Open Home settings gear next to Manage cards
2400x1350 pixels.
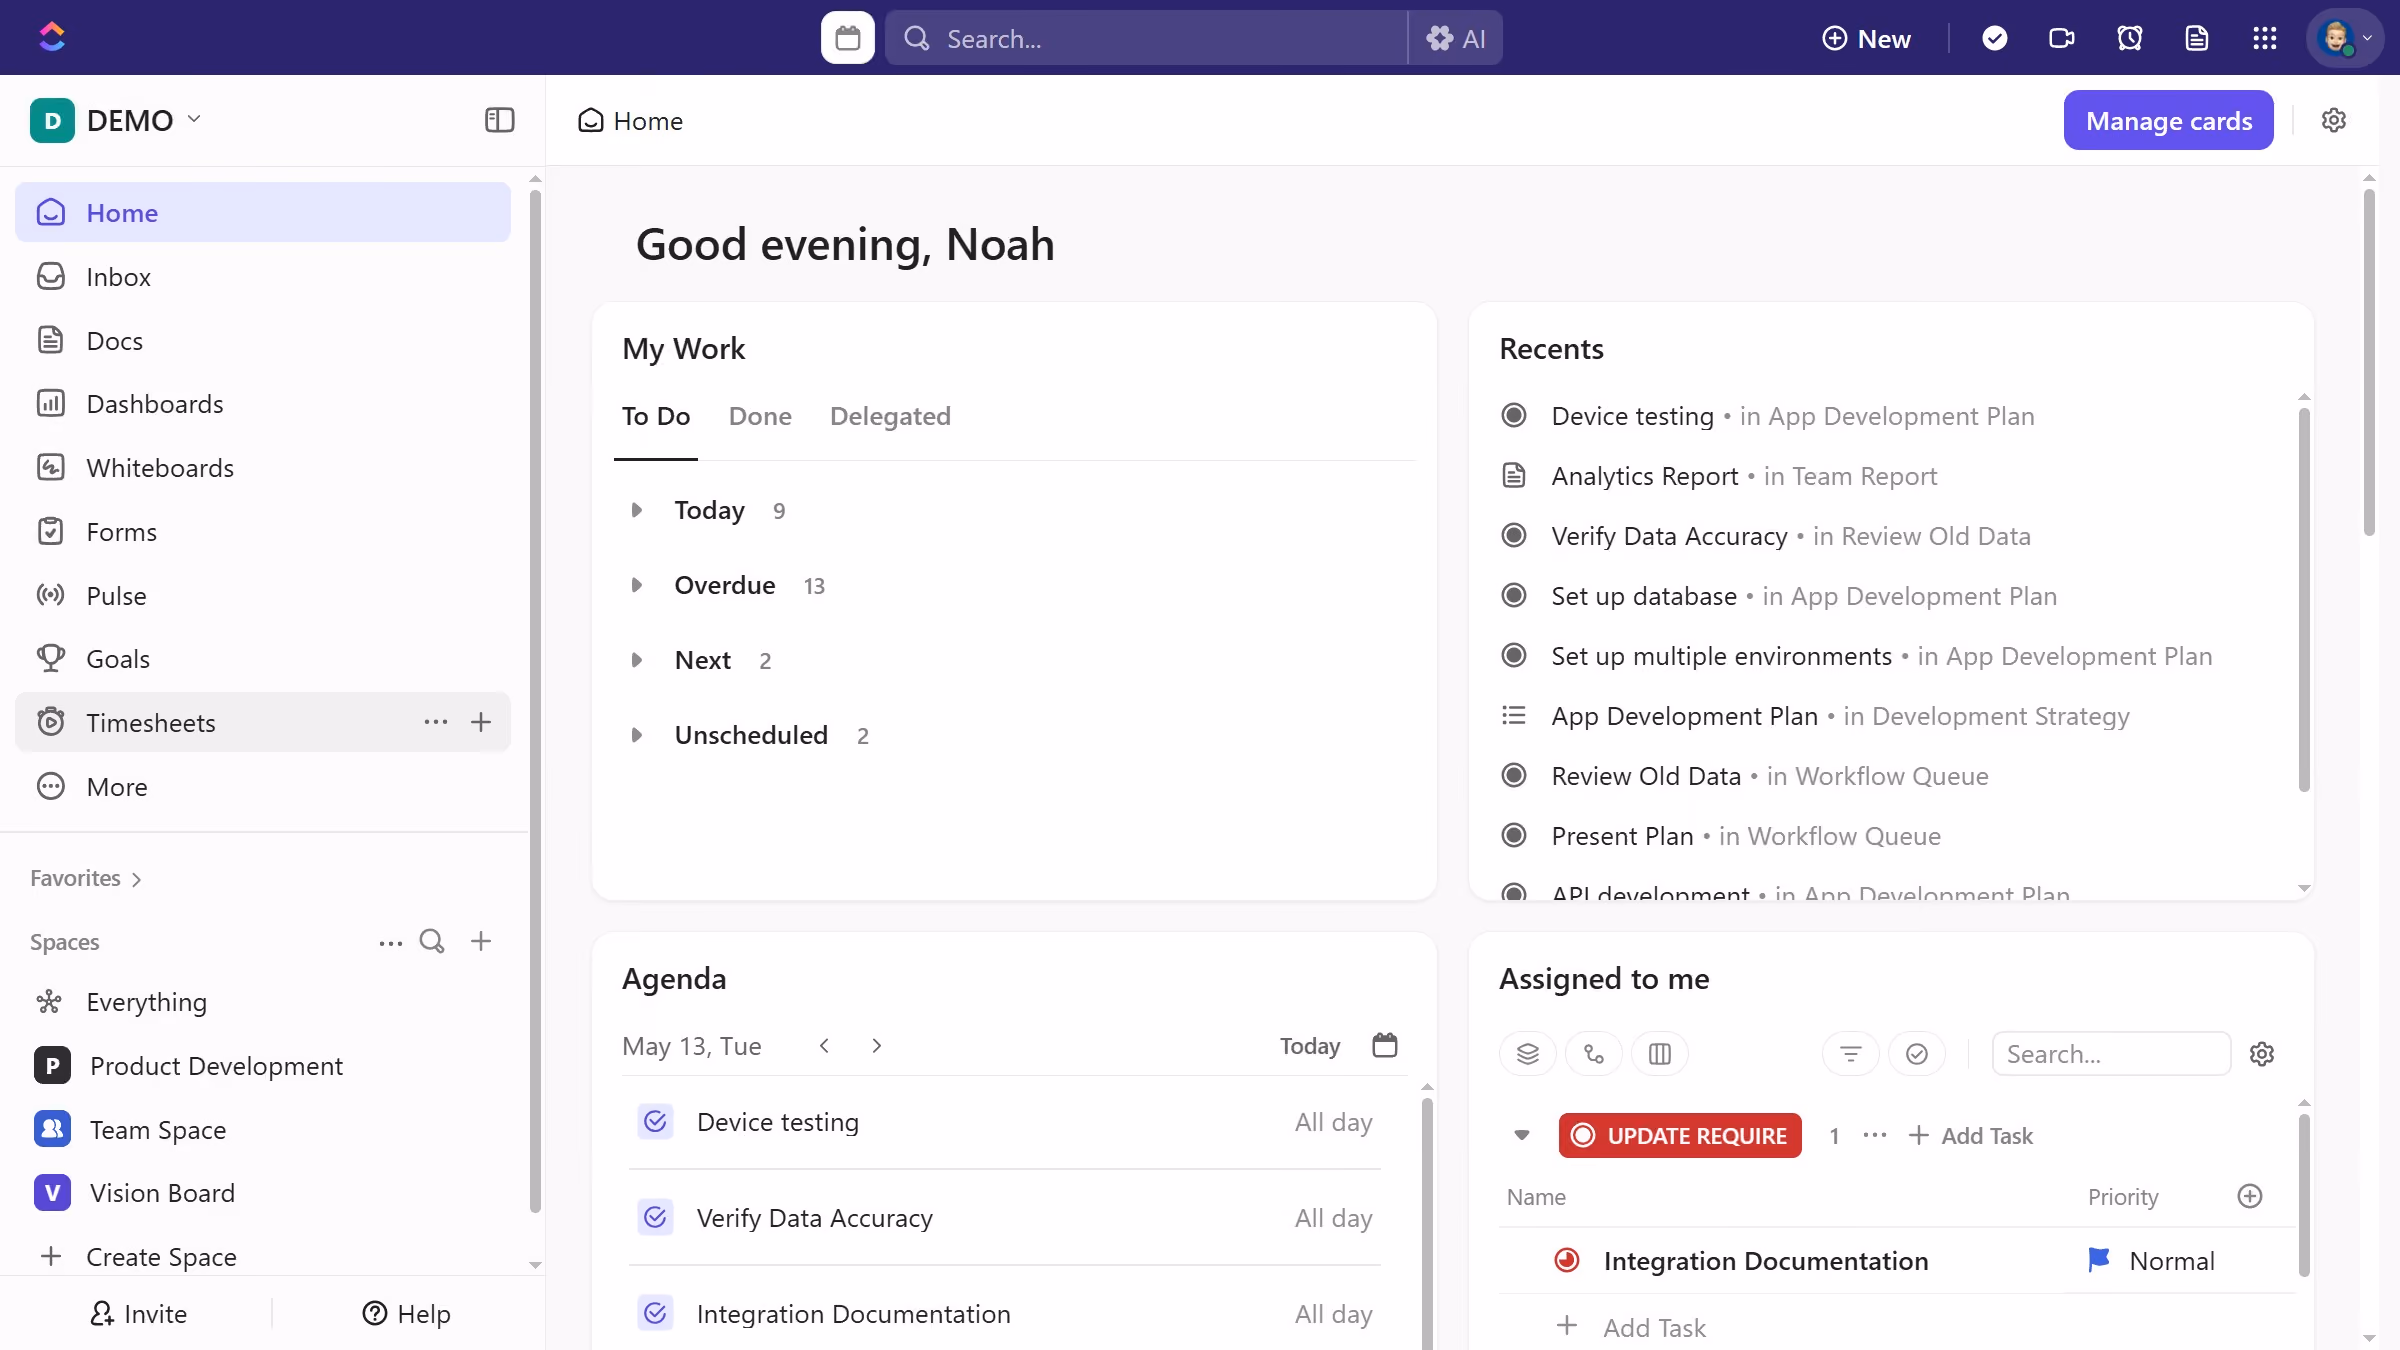pos(2334,120)
